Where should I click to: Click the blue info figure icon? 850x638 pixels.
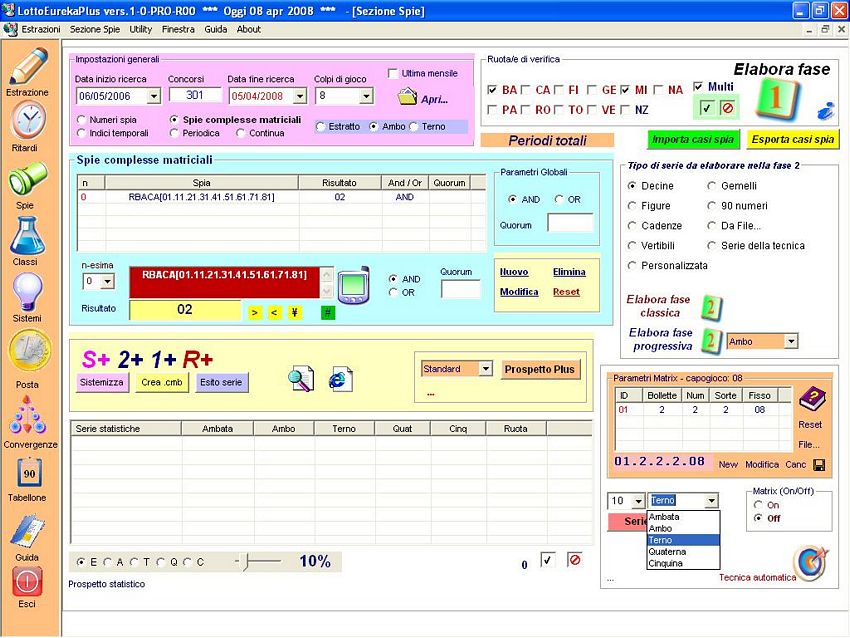[x=826, y=110]
